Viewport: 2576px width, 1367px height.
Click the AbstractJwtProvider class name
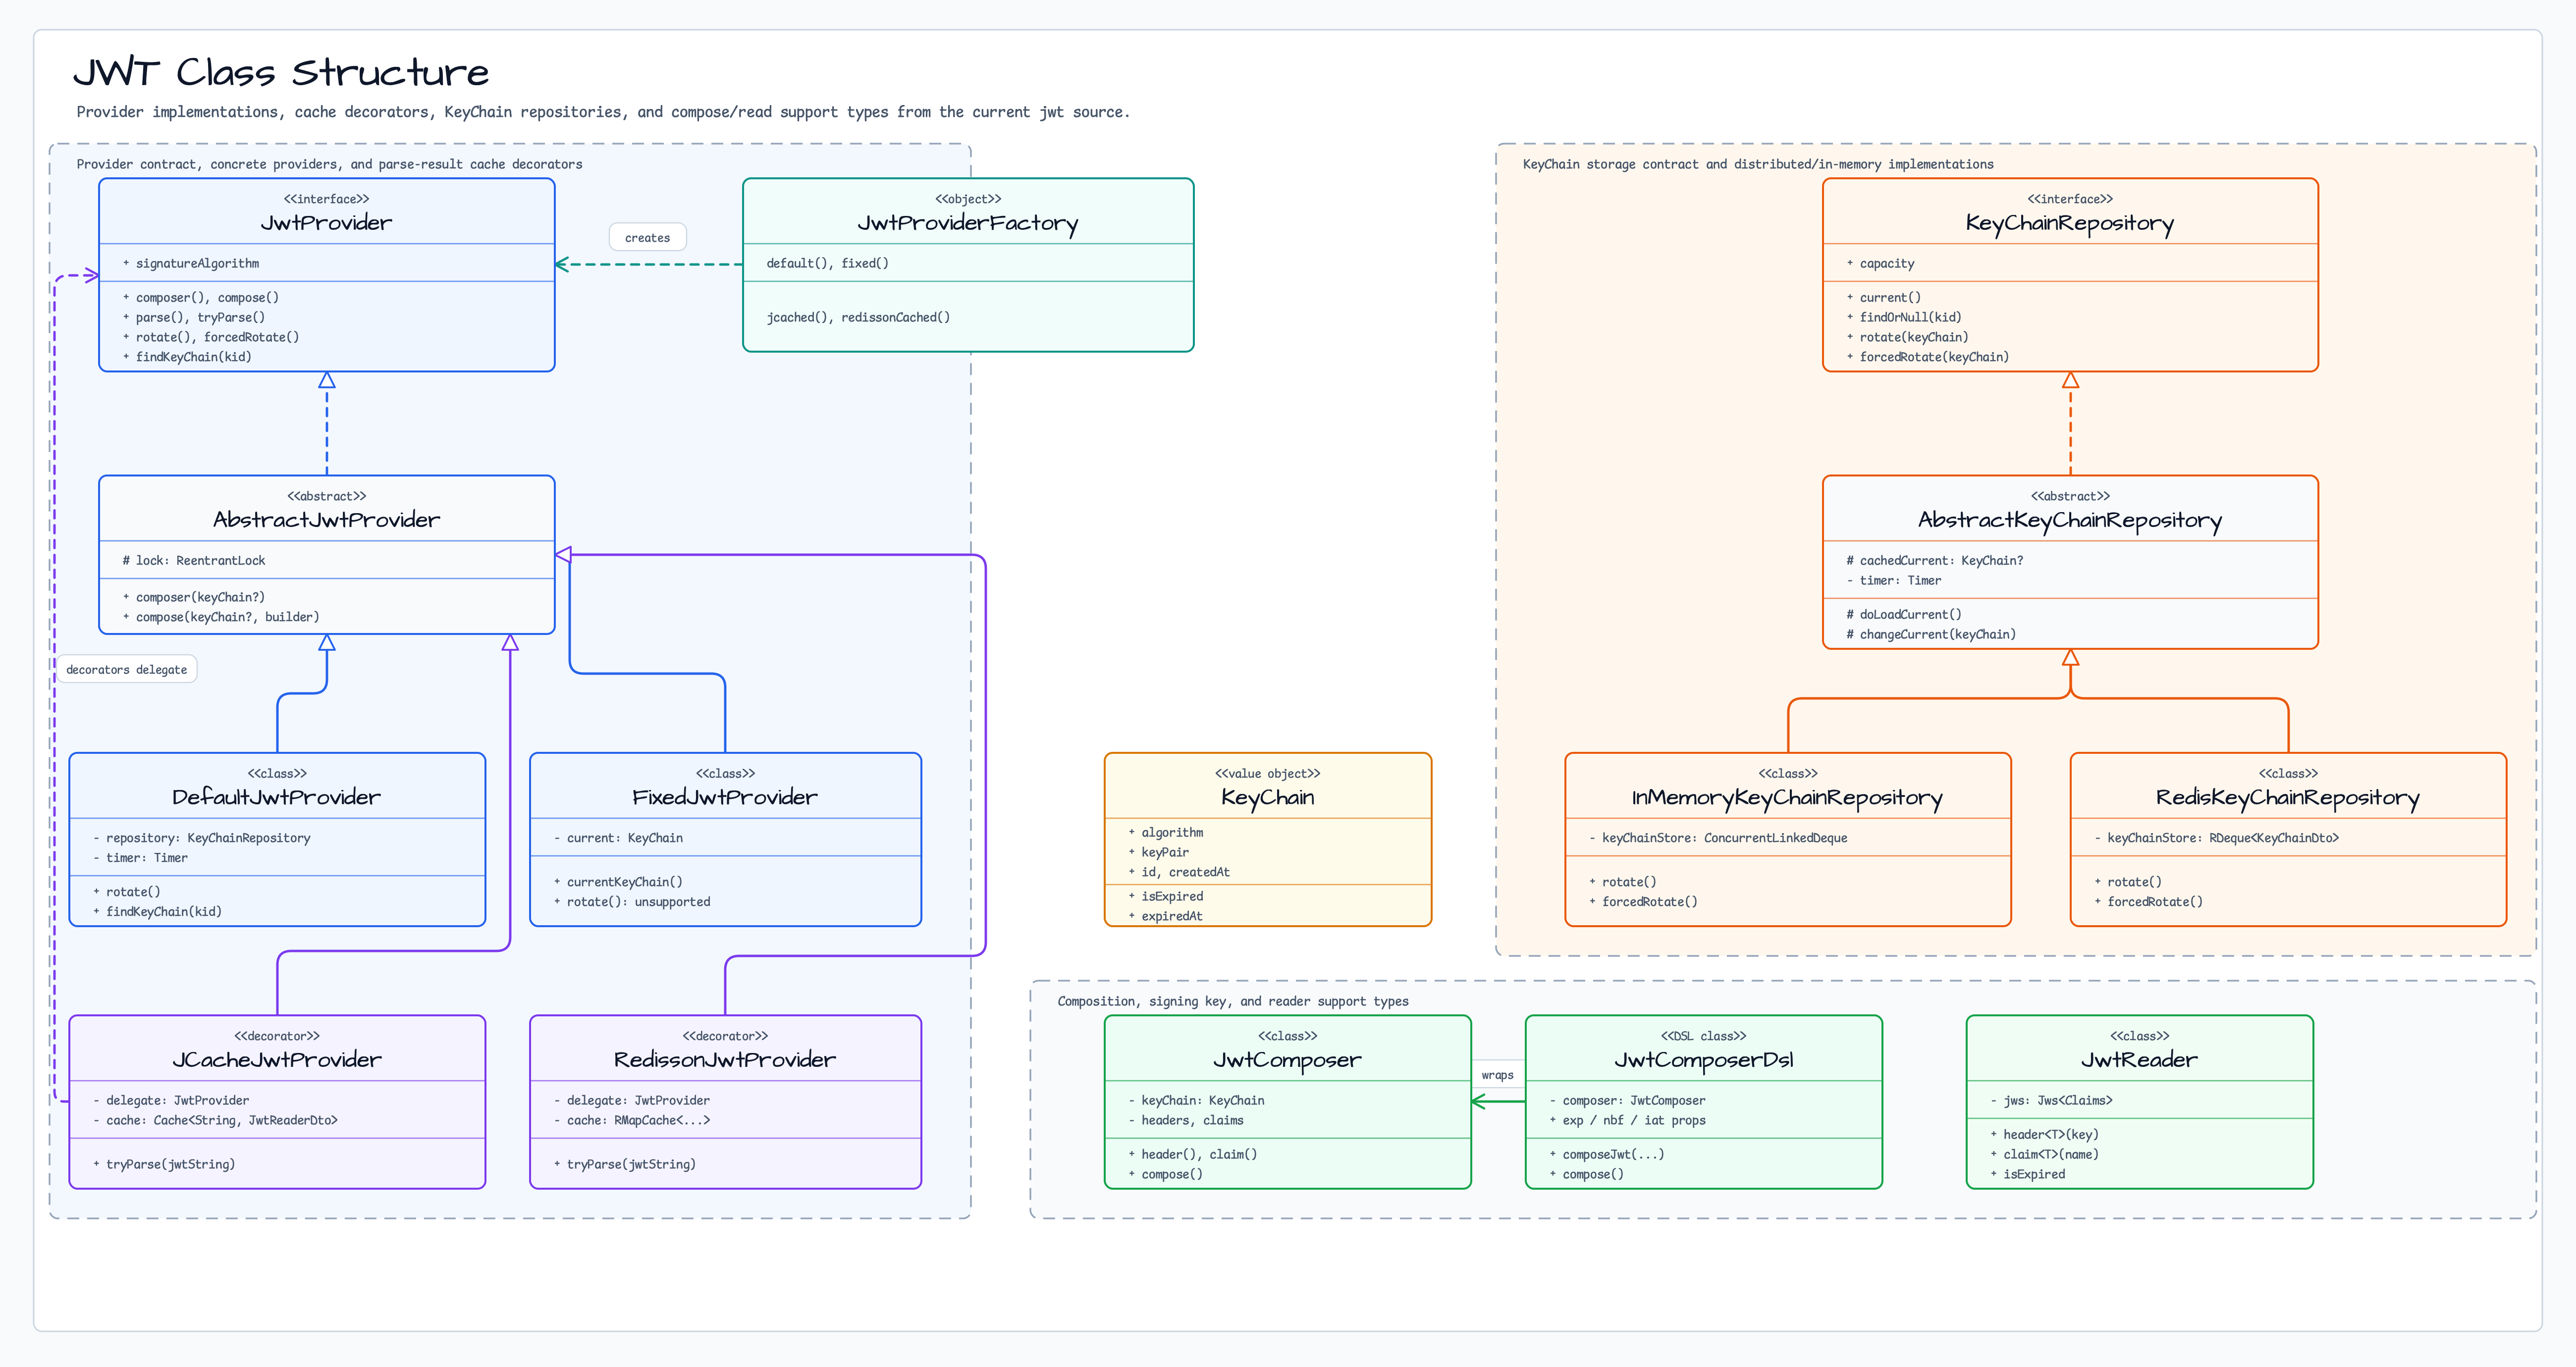[327, 520]
